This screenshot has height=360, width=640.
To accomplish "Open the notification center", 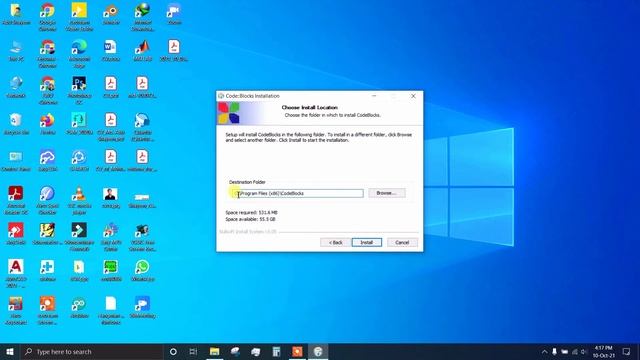I will tap(627, 351).
